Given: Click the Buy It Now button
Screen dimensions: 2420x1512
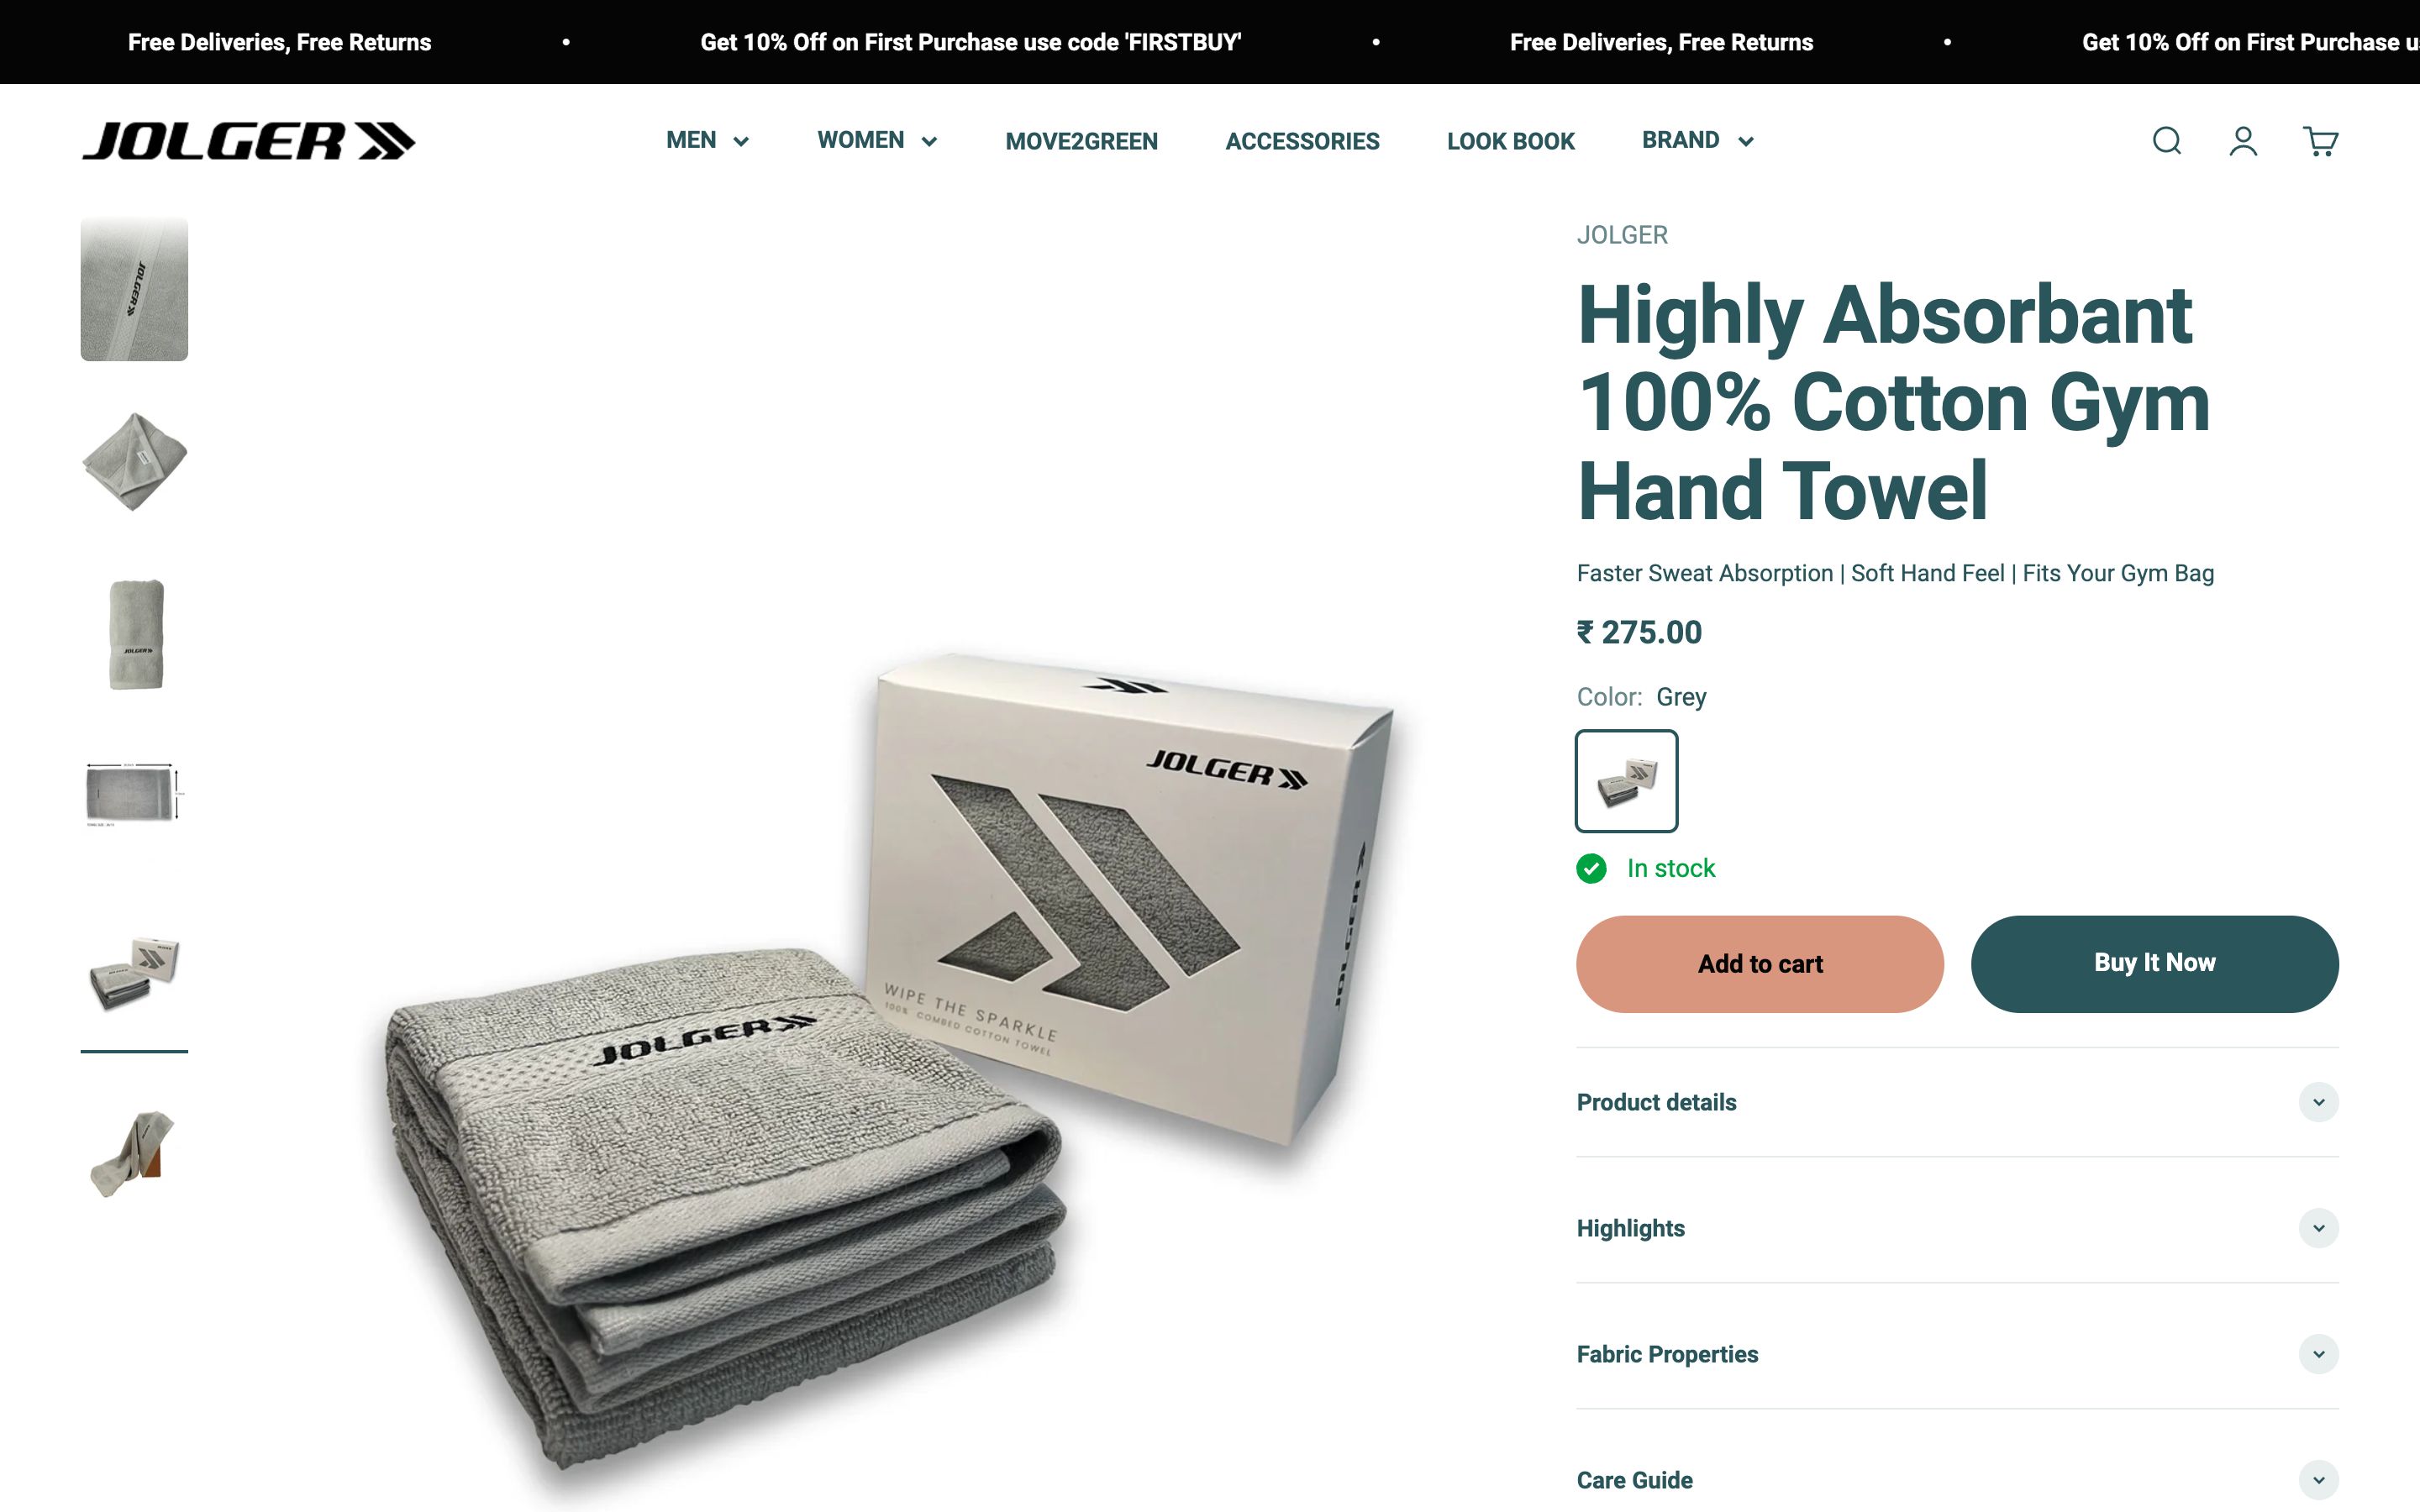Looking at the screenshot, I should [x=2154, y=964].
